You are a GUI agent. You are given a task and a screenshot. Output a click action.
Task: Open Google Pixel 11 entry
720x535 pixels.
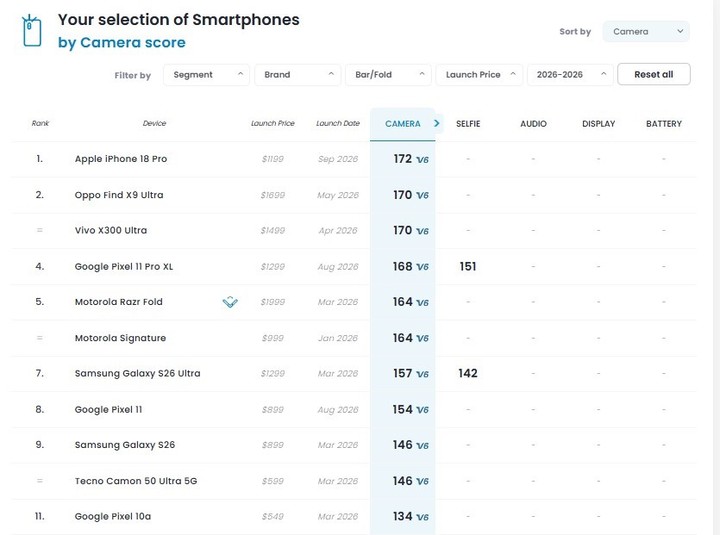pos(108,410)
